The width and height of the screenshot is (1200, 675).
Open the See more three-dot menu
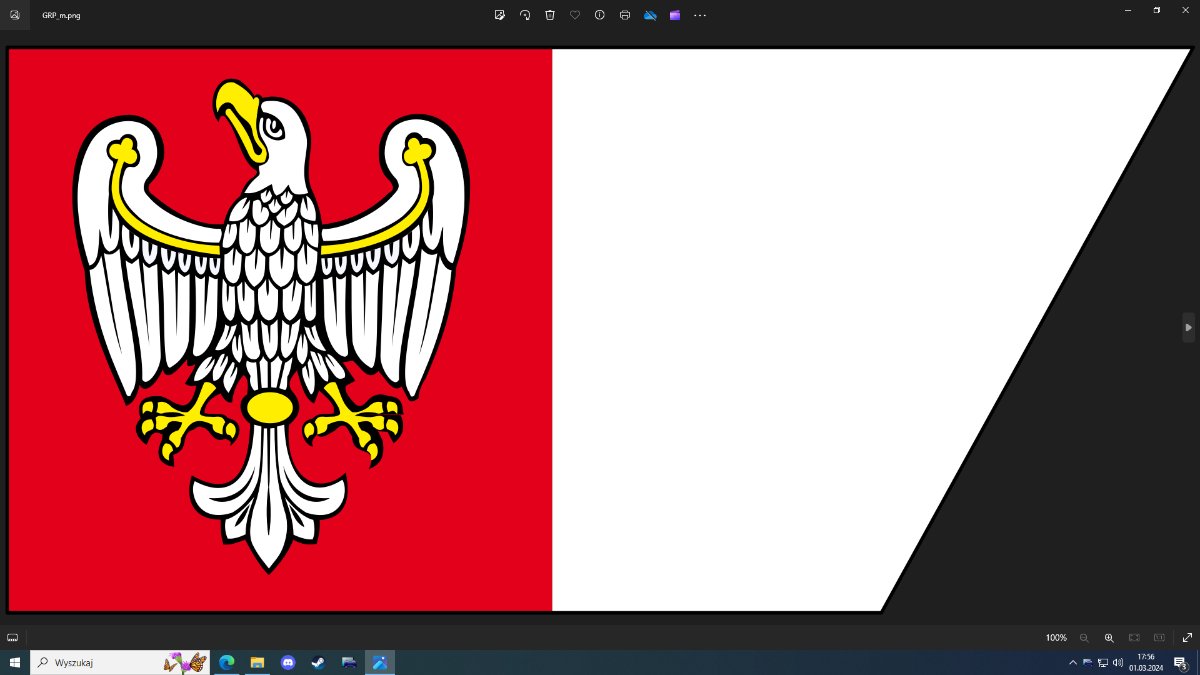700,15
